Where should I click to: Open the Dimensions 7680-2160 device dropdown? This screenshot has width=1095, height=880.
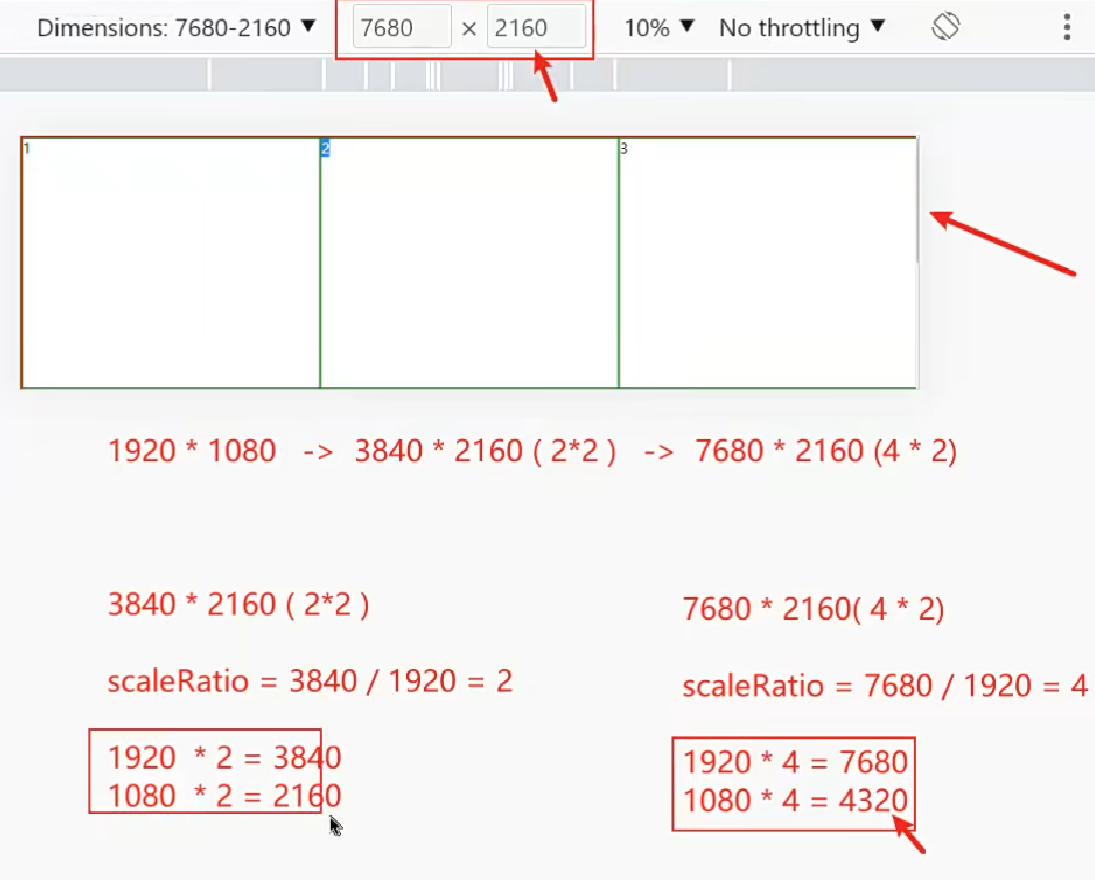[176, 27]
